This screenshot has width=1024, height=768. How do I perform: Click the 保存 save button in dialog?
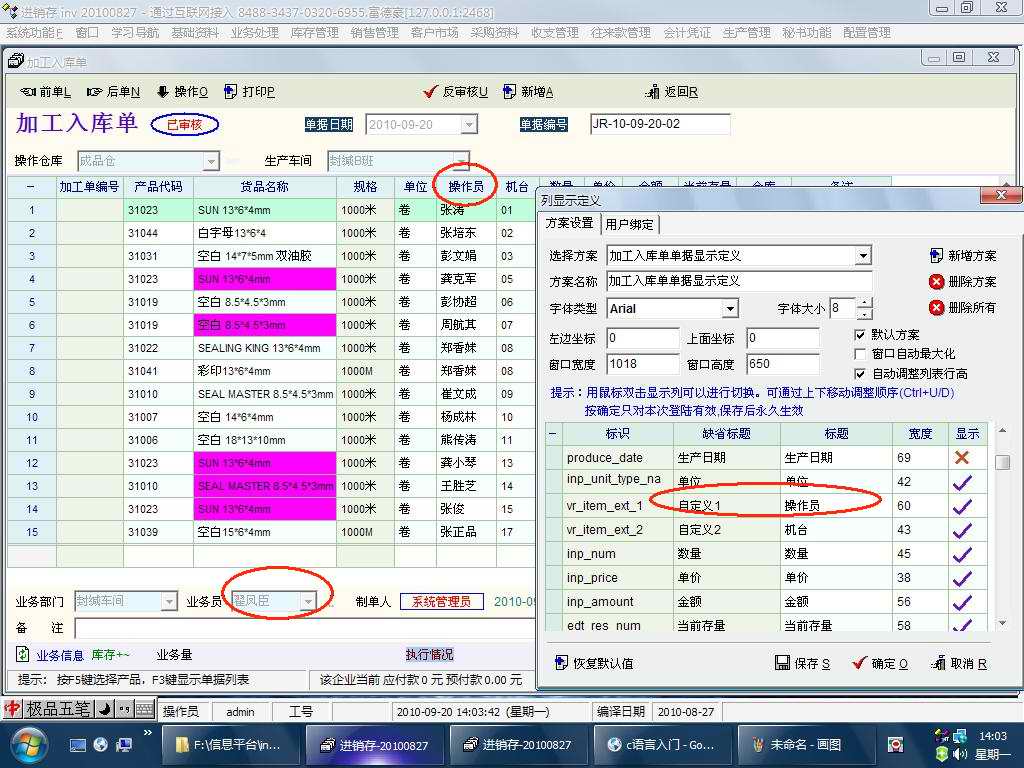(803, 663)
